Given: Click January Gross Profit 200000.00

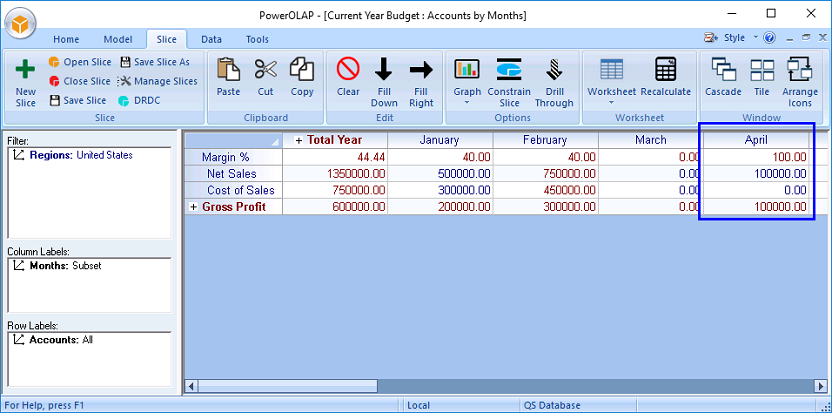Looking at the screenshot, I should point(440,207).
